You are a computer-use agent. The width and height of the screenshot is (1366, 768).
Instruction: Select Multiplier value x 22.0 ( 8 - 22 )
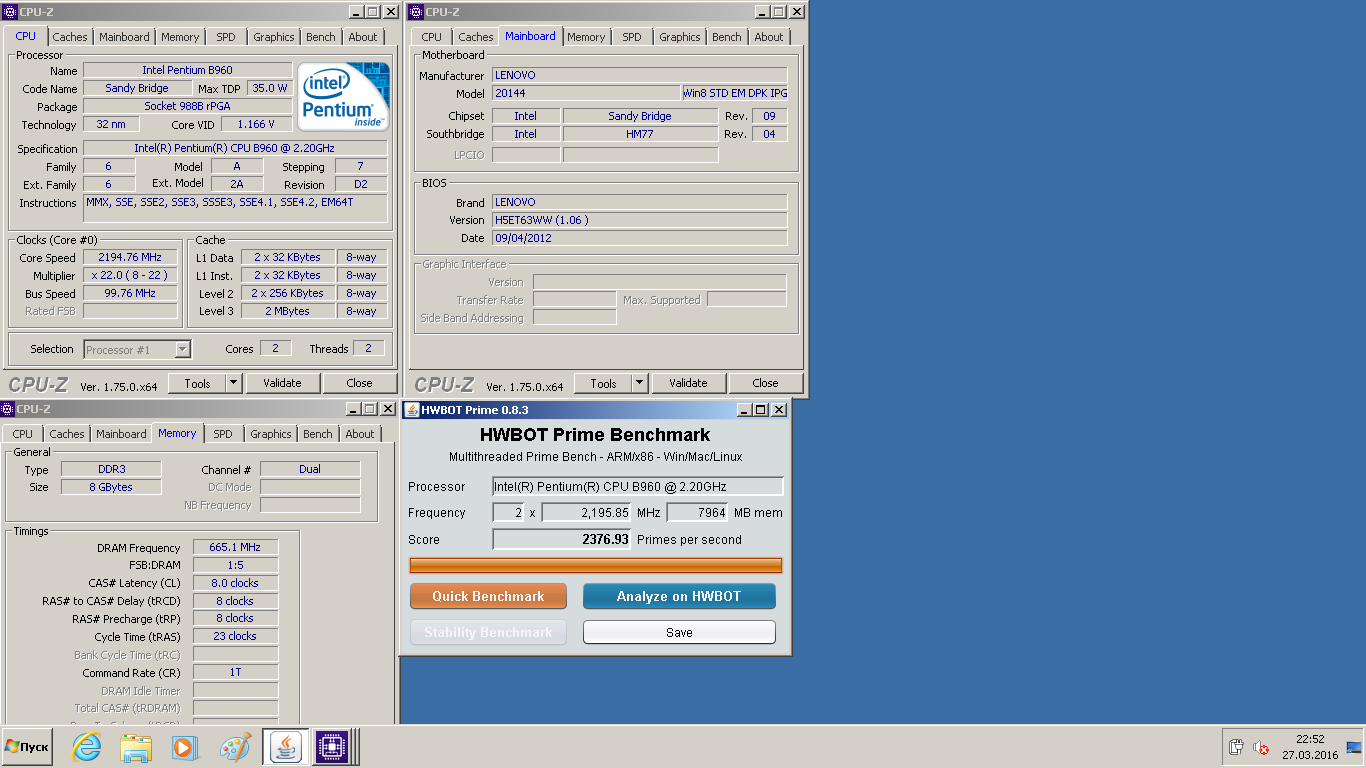[130, 275]
